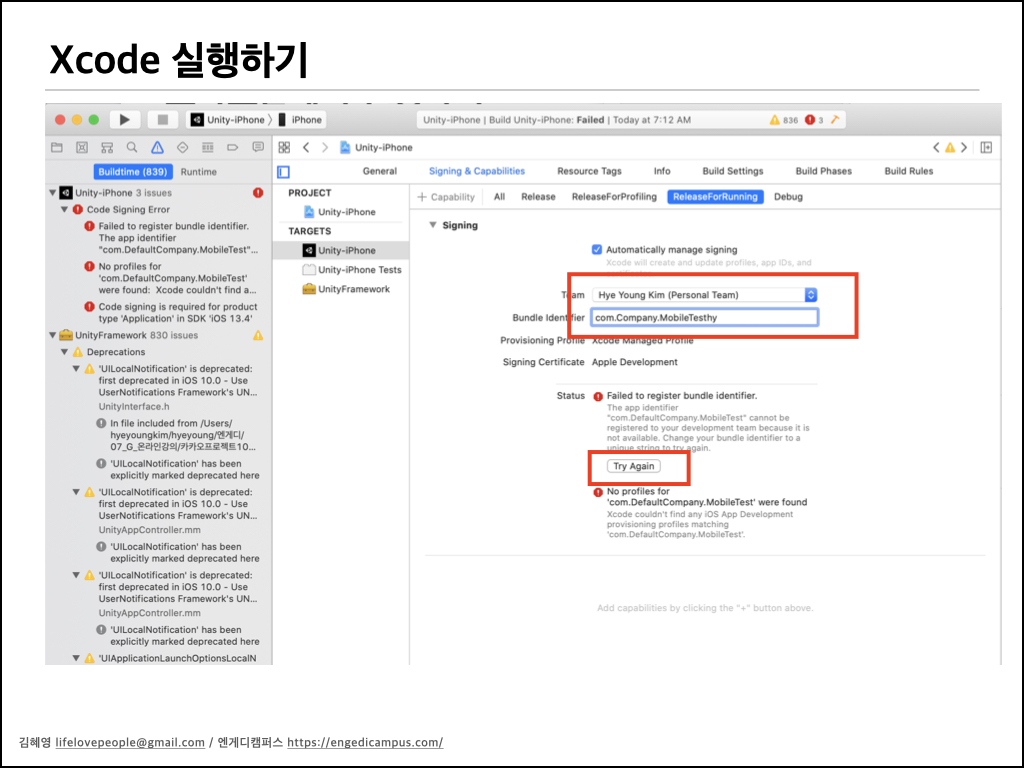Viewport: 1024px width, 768px height.
Task: Click the hammer build icon in status bar
Action: pos(835,120)
